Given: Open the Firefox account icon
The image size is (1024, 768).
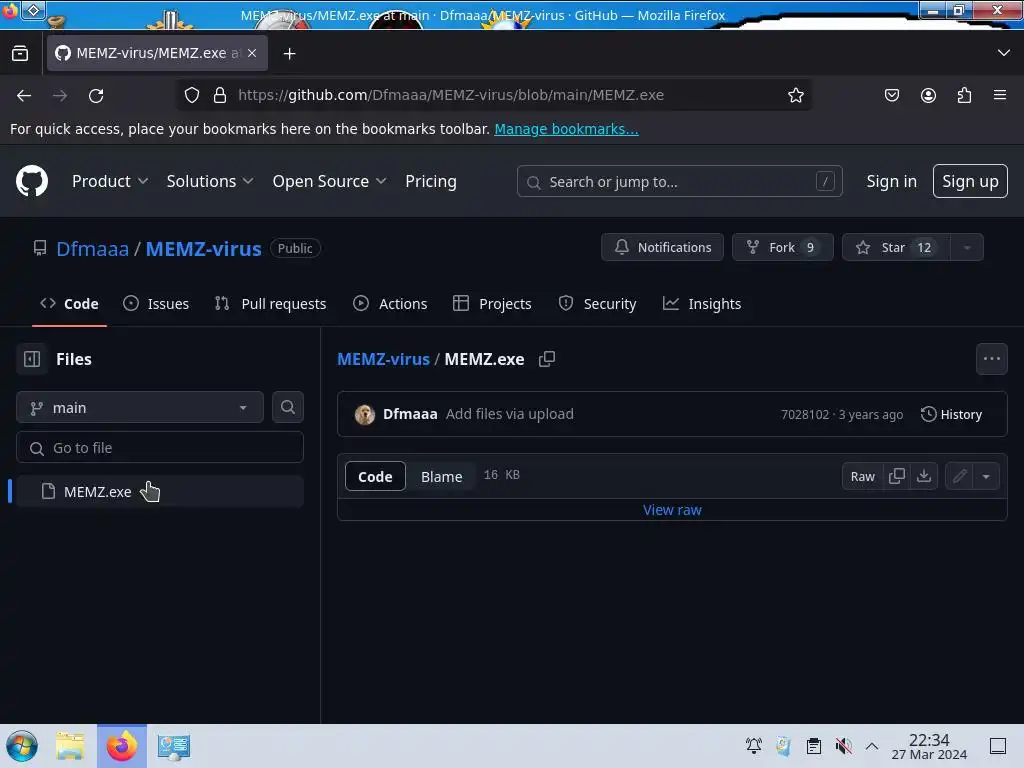Looking at the screenshot, I should [928, 95].
